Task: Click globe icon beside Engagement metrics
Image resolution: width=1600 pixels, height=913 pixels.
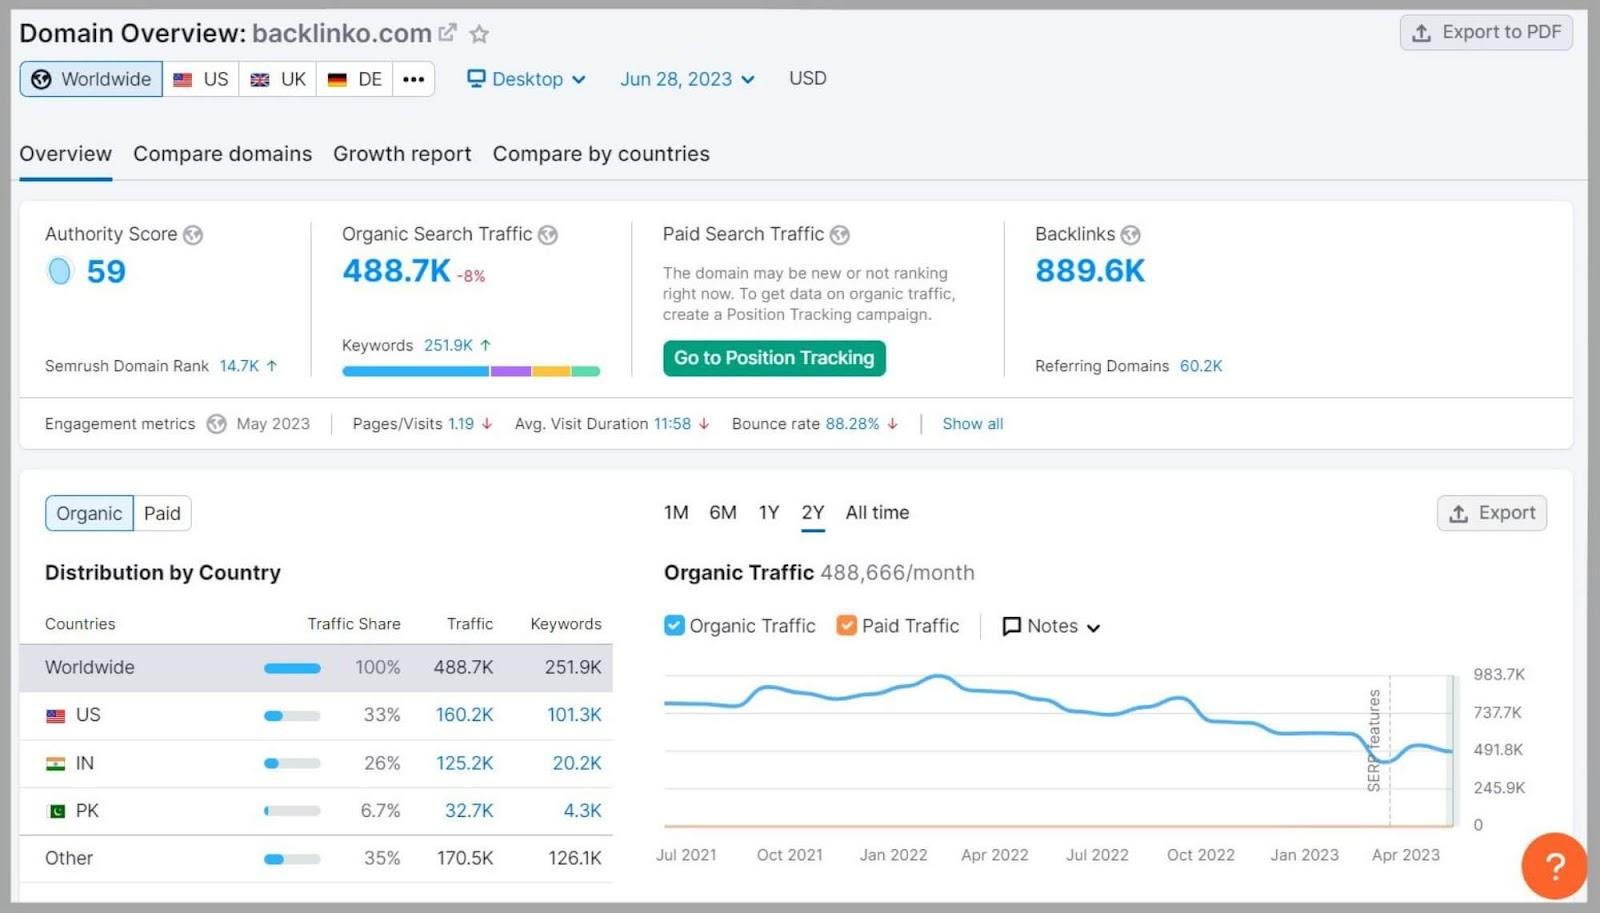Action: (216, 424)
